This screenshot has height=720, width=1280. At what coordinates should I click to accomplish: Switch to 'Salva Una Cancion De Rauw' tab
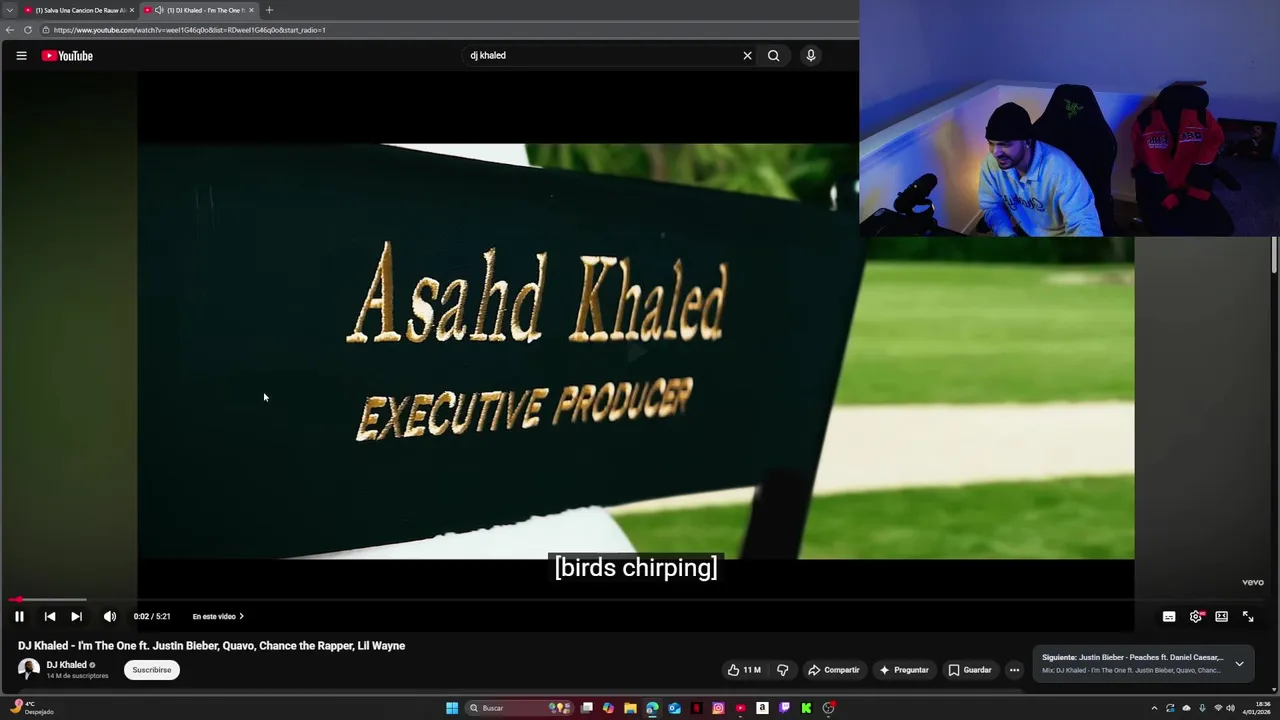pyautogui.click(x=79, y=10)
